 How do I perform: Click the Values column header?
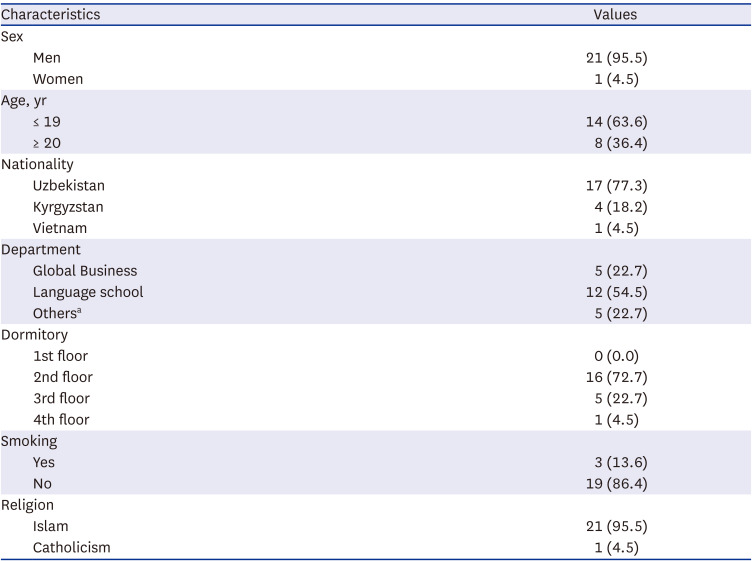coord(615,15)
